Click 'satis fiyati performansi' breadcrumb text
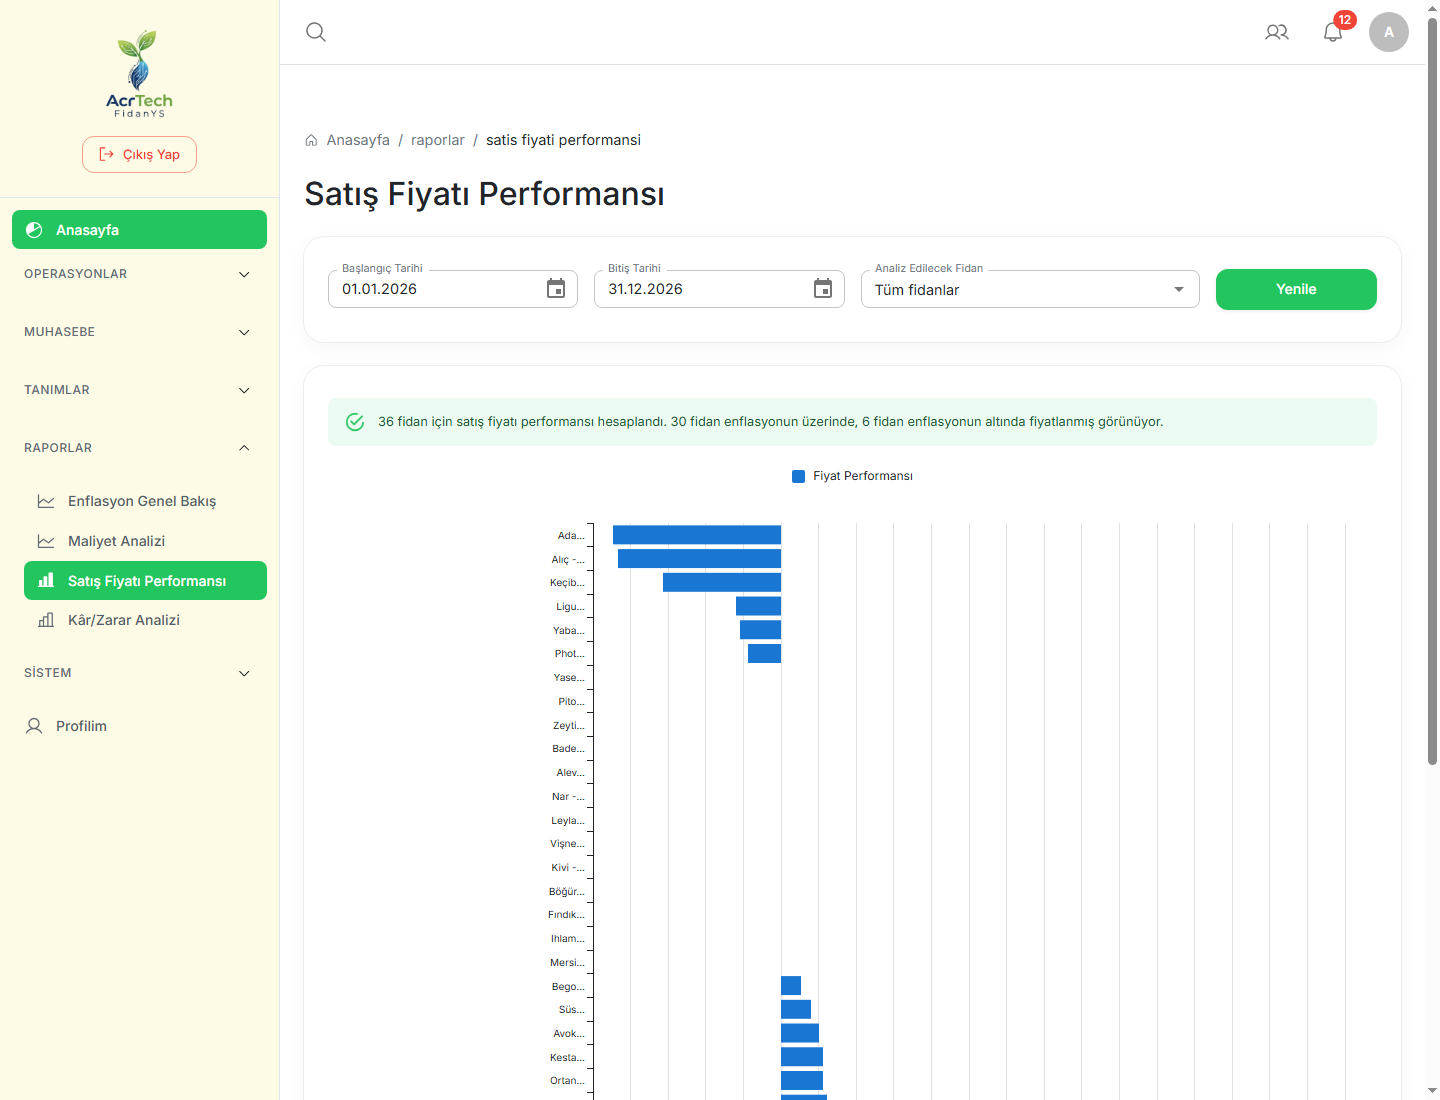This screenshot has width=1440, height=1100. (x=563, y=140)
